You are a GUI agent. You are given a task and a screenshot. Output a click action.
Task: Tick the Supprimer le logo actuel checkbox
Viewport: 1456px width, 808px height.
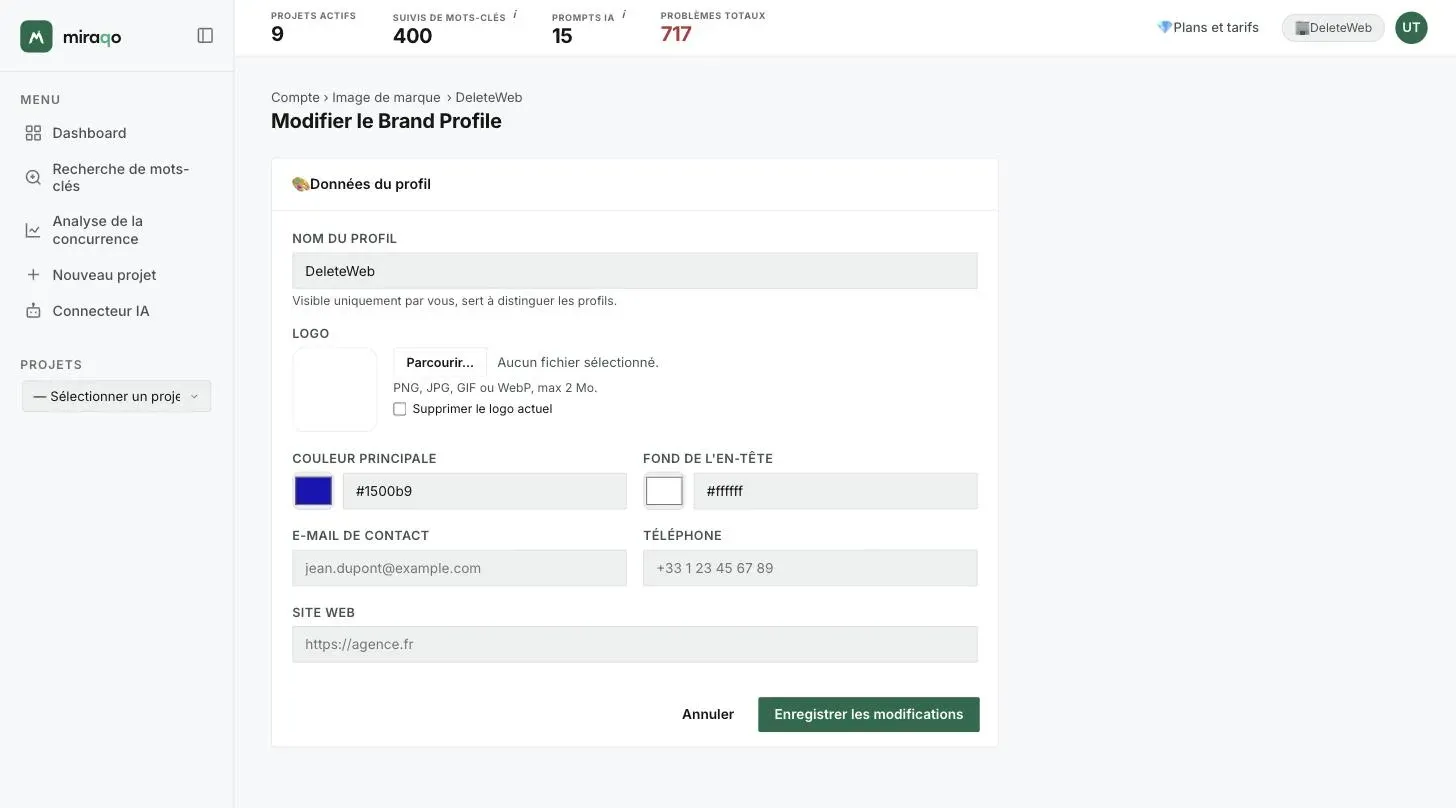(x=400, y=409)
